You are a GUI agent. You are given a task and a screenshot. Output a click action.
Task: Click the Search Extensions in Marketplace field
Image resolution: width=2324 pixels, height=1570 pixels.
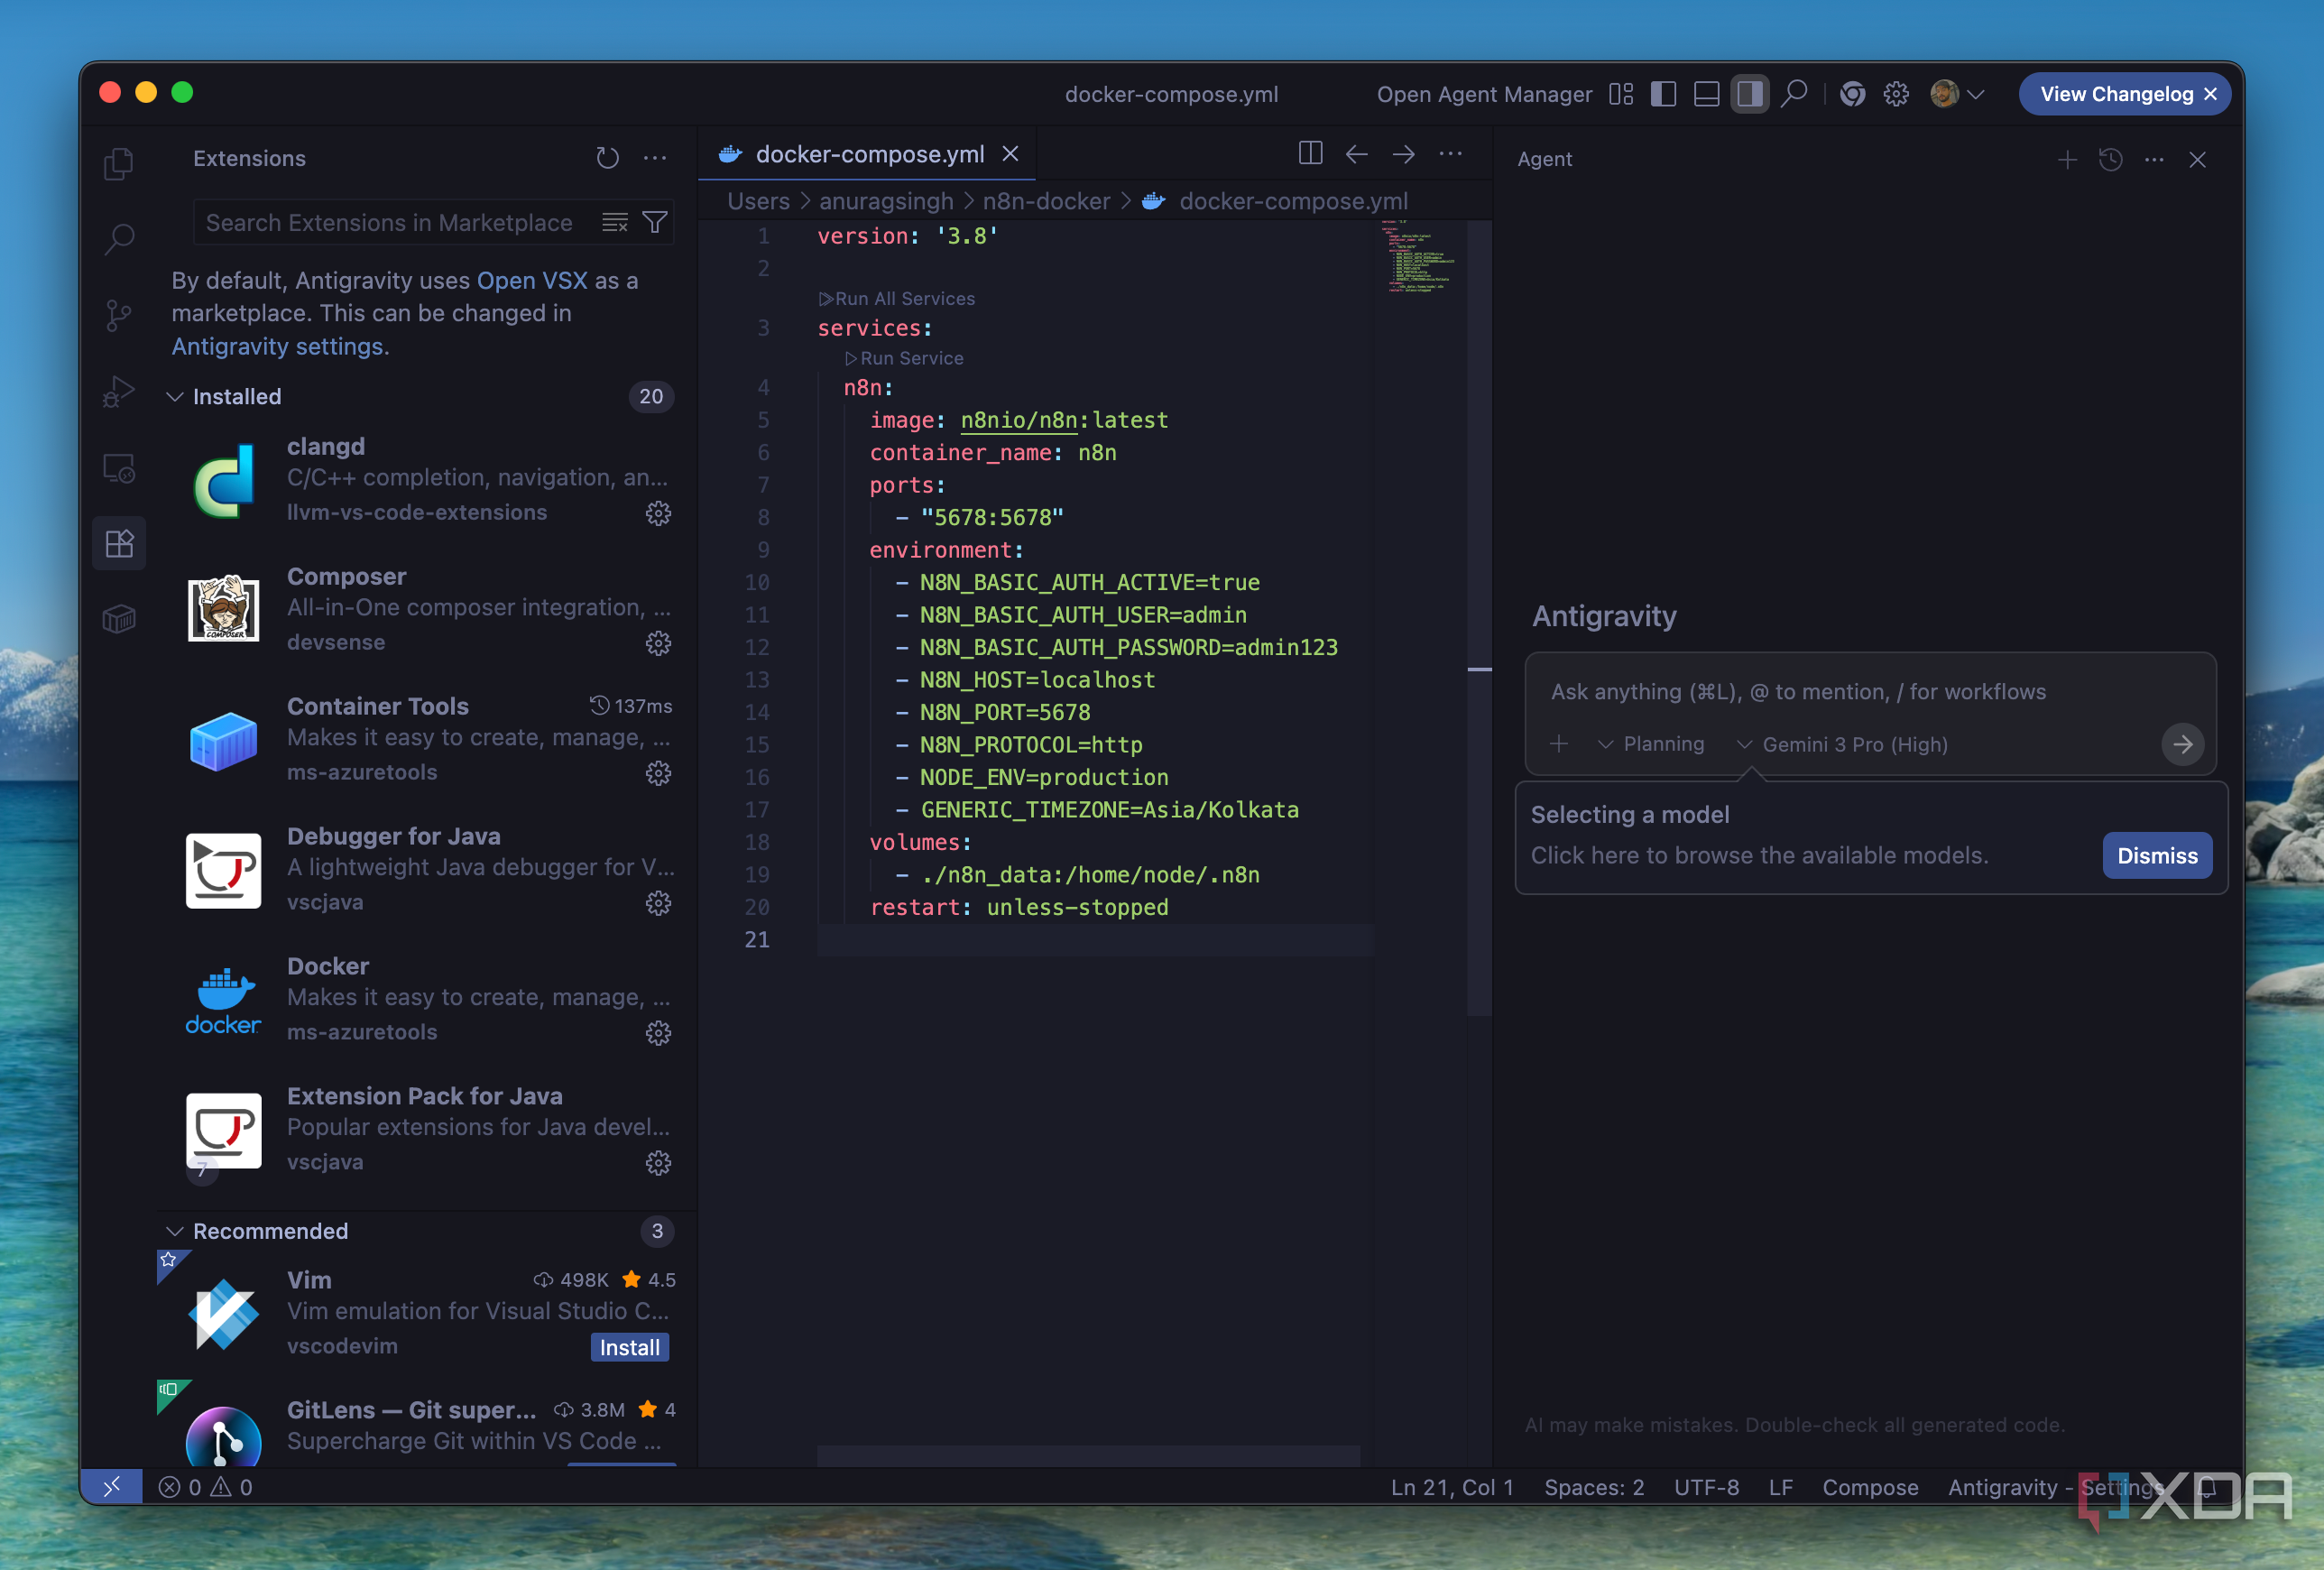[x=390, y=222]
